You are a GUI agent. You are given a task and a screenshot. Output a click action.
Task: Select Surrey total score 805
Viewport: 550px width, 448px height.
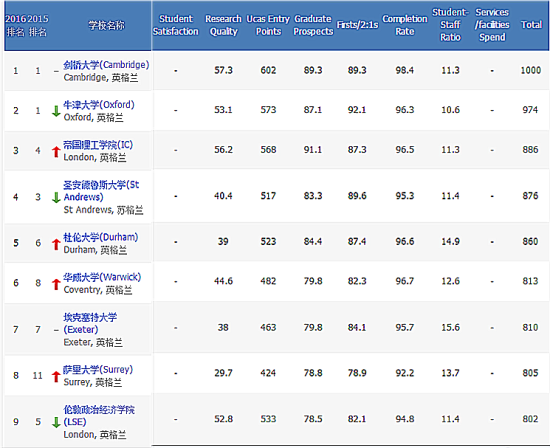pos(530,373)
